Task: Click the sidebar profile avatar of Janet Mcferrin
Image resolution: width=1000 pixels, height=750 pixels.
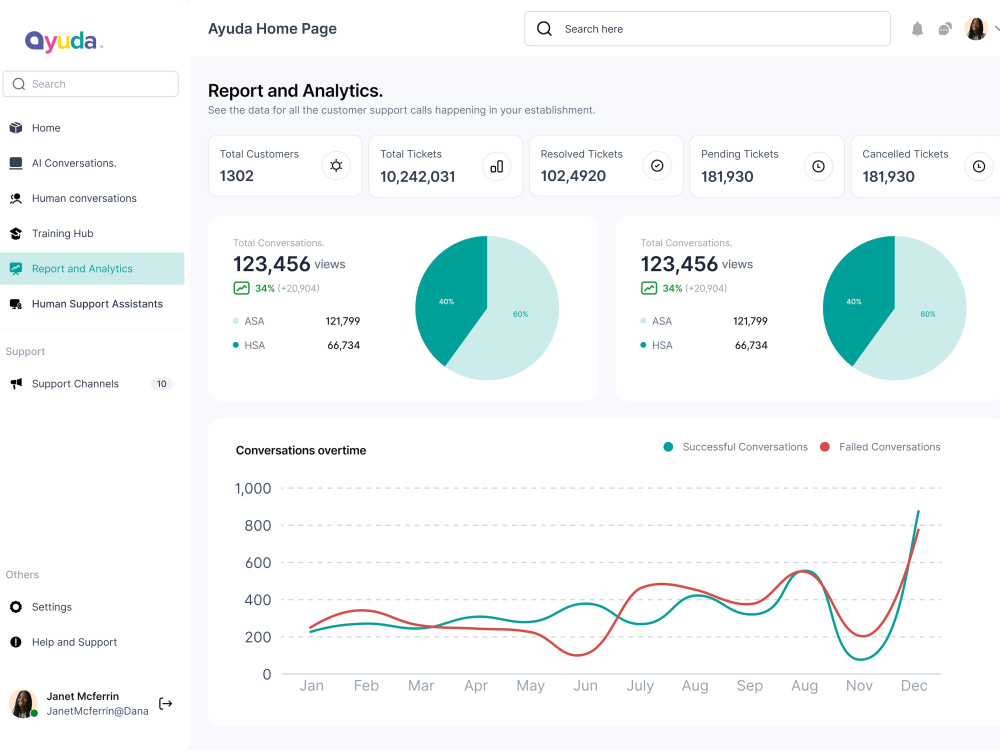Action: point(23,703)
